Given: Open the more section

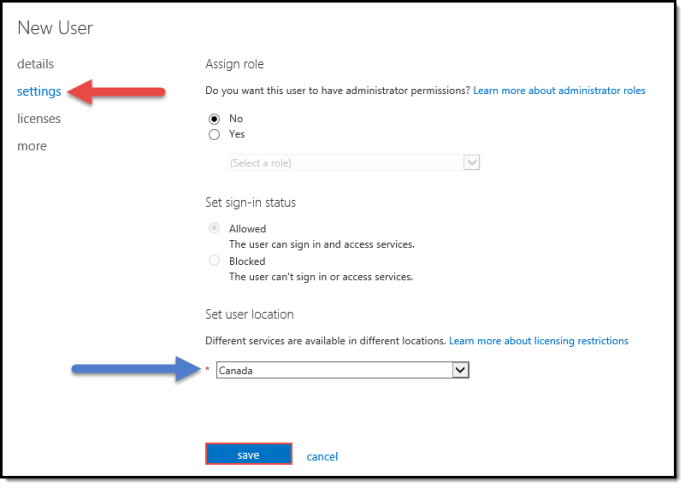Looking at the screenshot, I should coord(32,146).
